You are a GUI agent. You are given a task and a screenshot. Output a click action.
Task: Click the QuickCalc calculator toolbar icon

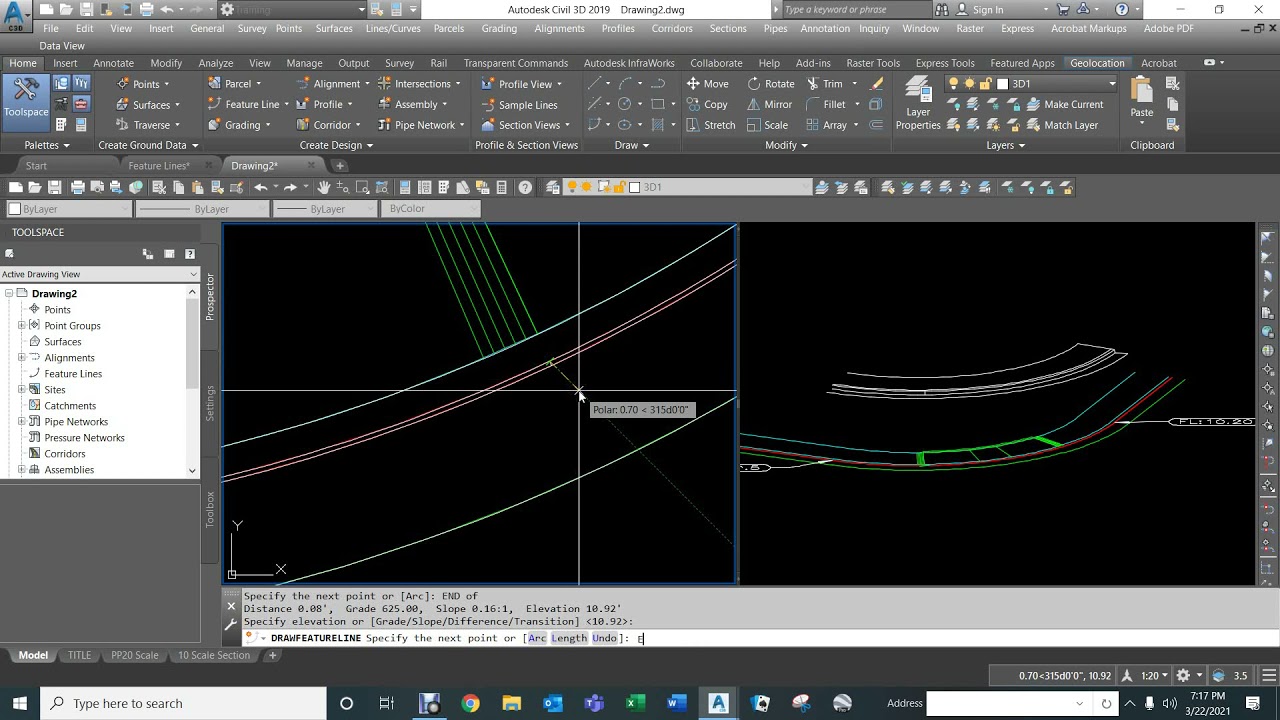501,187
